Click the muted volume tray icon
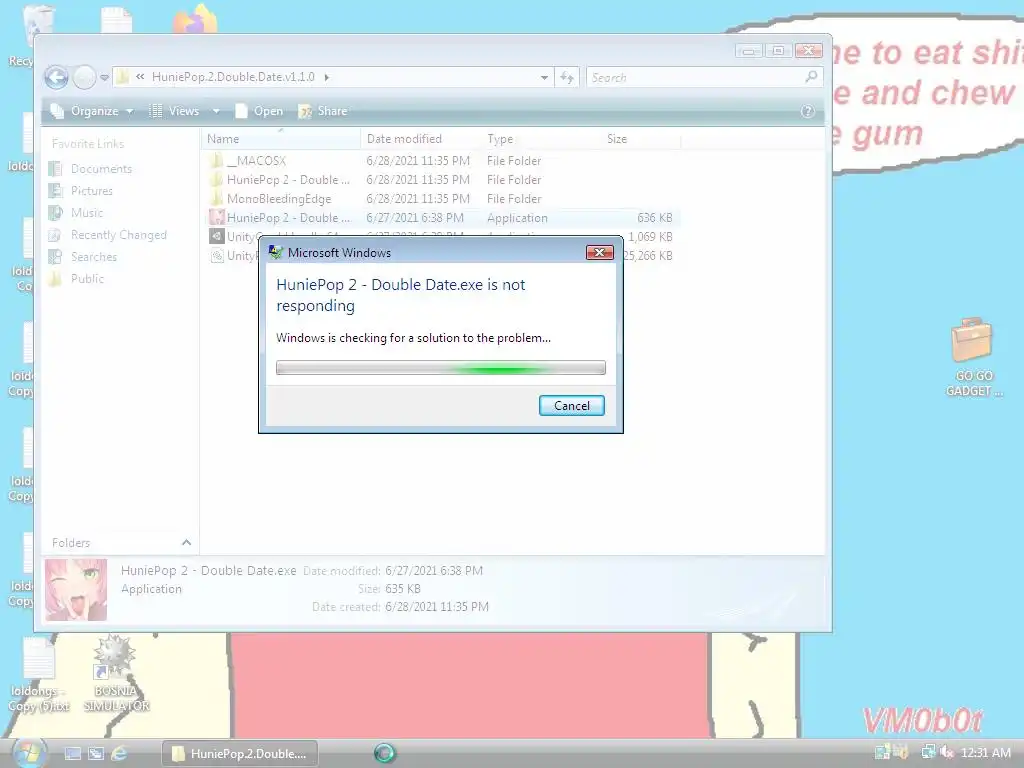 click(x=946, y=753)
